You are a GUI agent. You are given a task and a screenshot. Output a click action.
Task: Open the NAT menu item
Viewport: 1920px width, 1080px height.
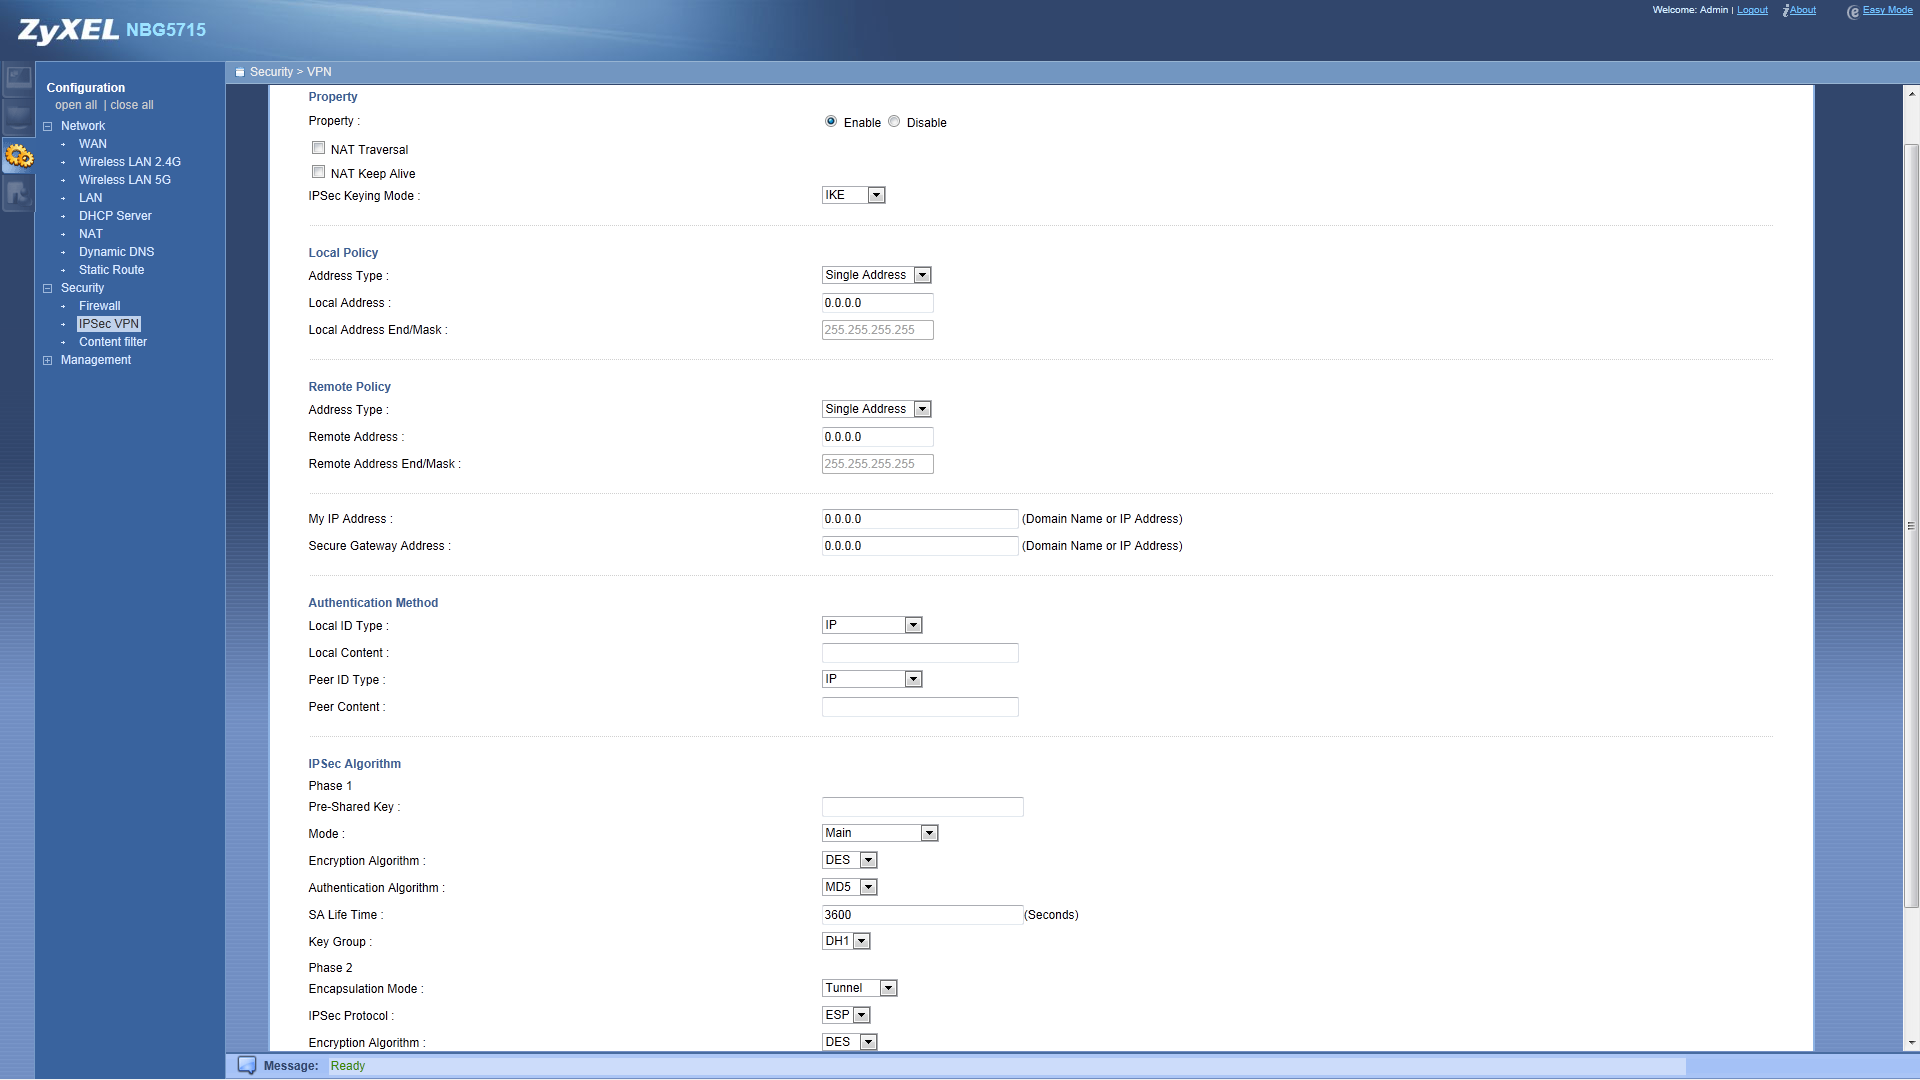90,234
